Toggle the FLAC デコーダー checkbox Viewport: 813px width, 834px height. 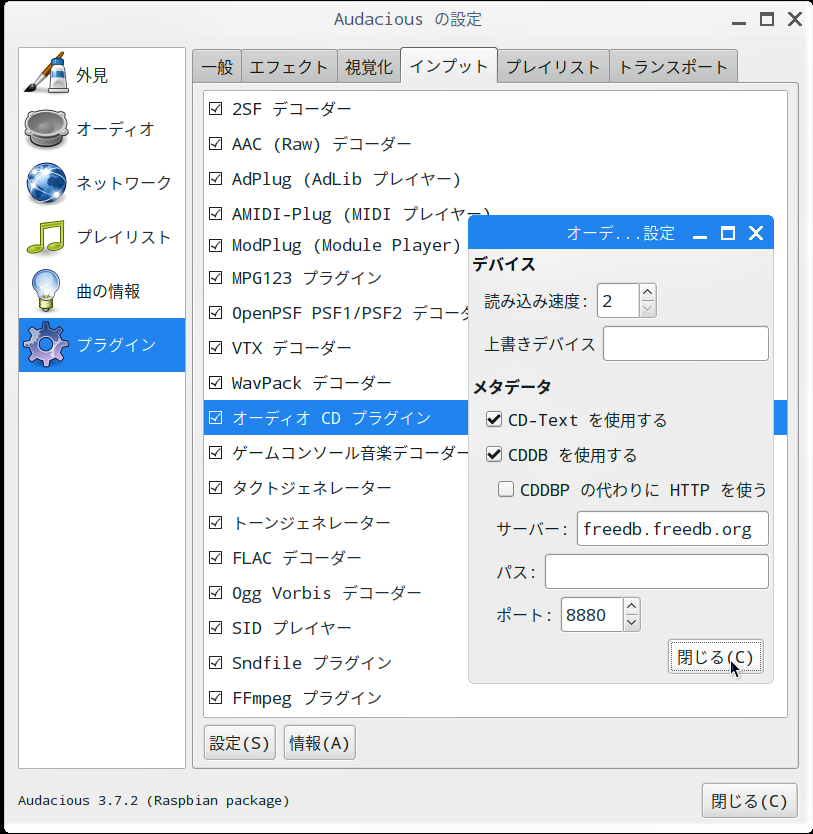coord(215,557)
